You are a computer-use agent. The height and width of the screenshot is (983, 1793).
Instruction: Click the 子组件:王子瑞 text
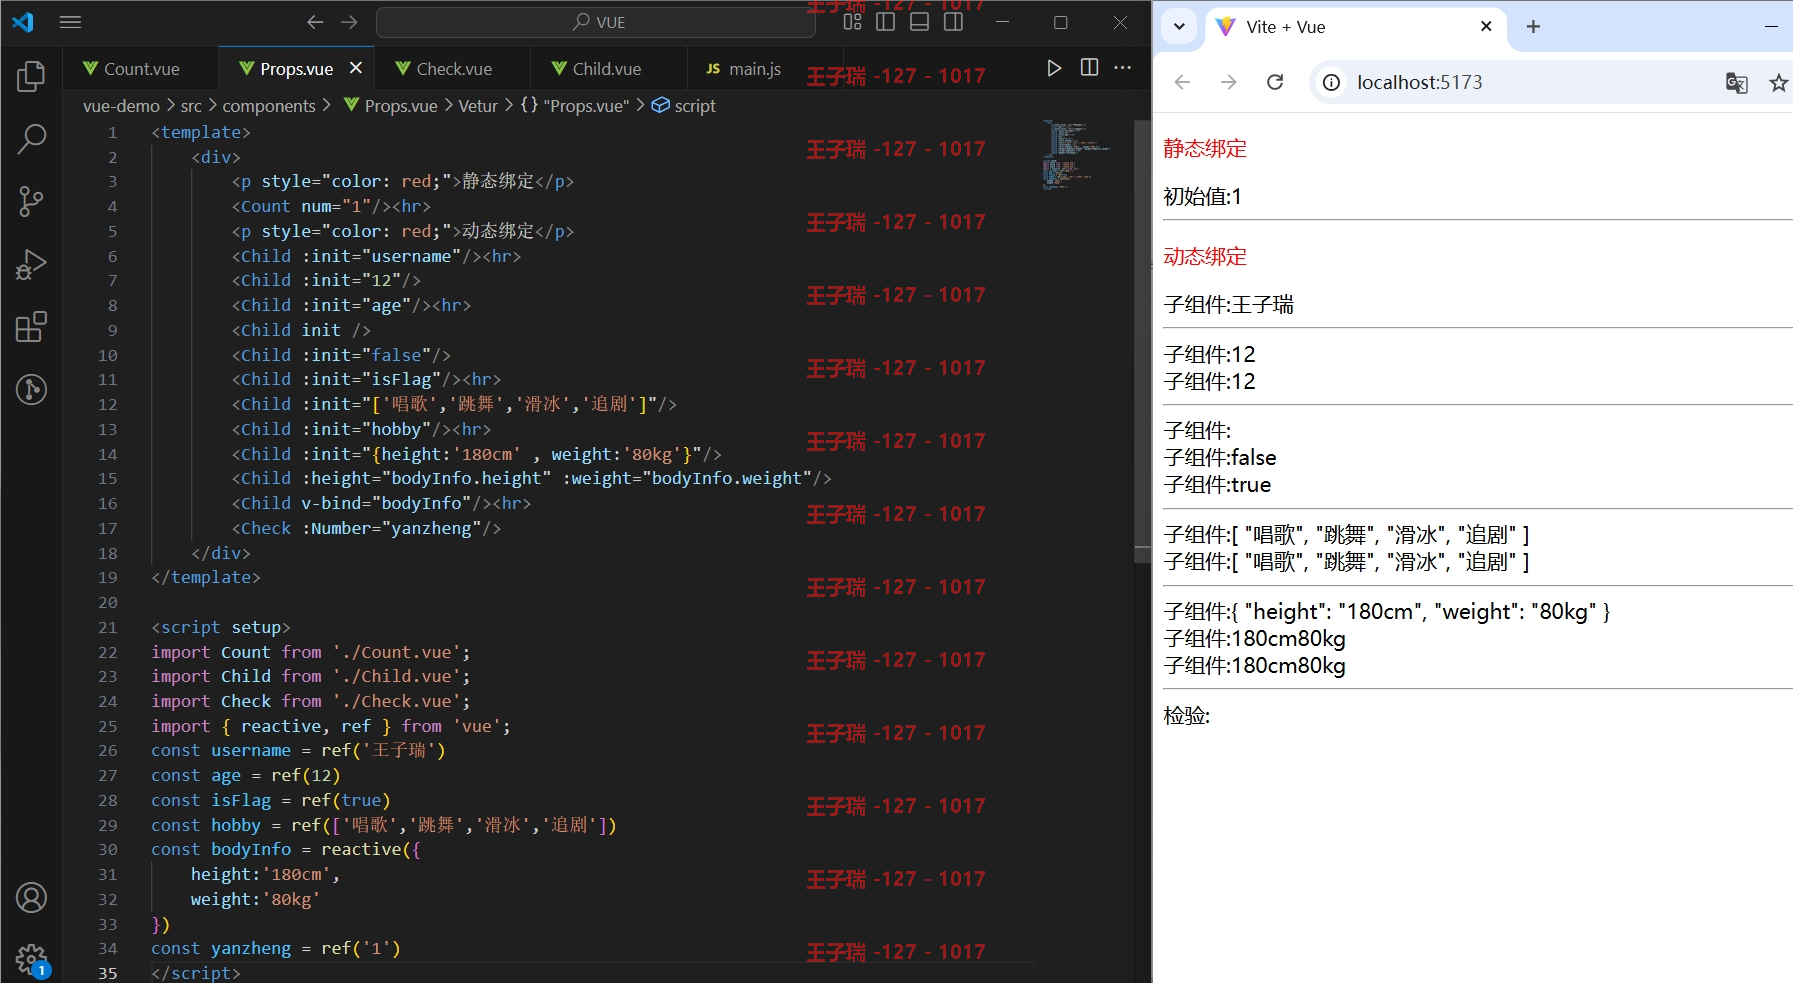1229,305
